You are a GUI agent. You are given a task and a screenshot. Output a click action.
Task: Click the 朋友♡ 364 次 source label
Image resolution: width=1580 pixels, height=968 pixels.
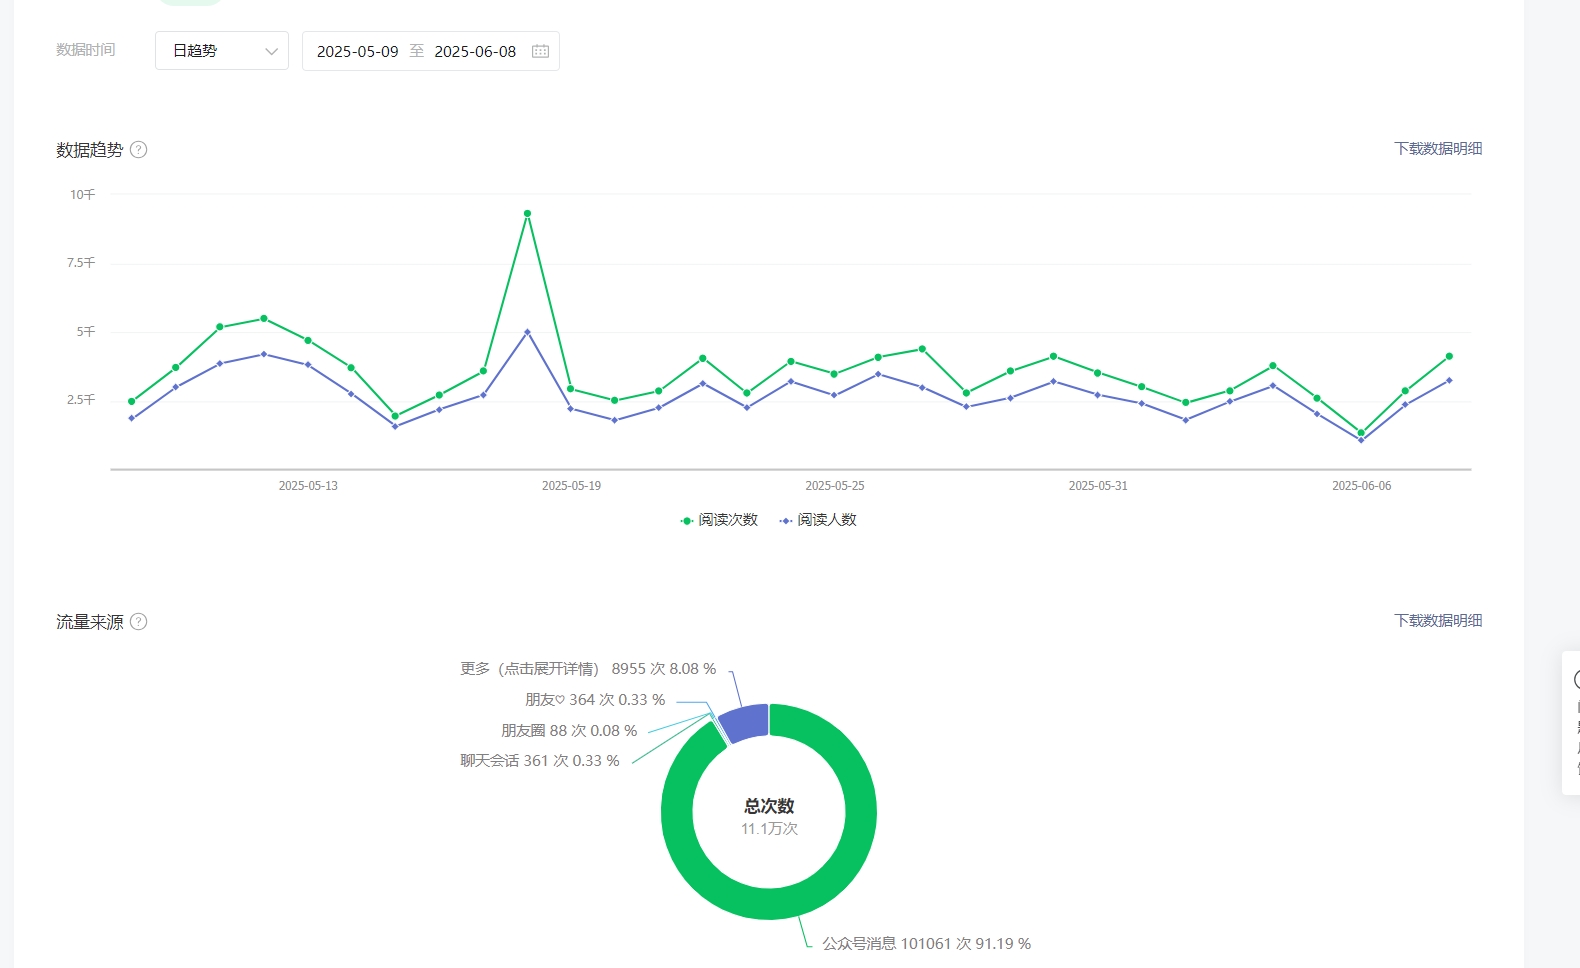(594, 700)
